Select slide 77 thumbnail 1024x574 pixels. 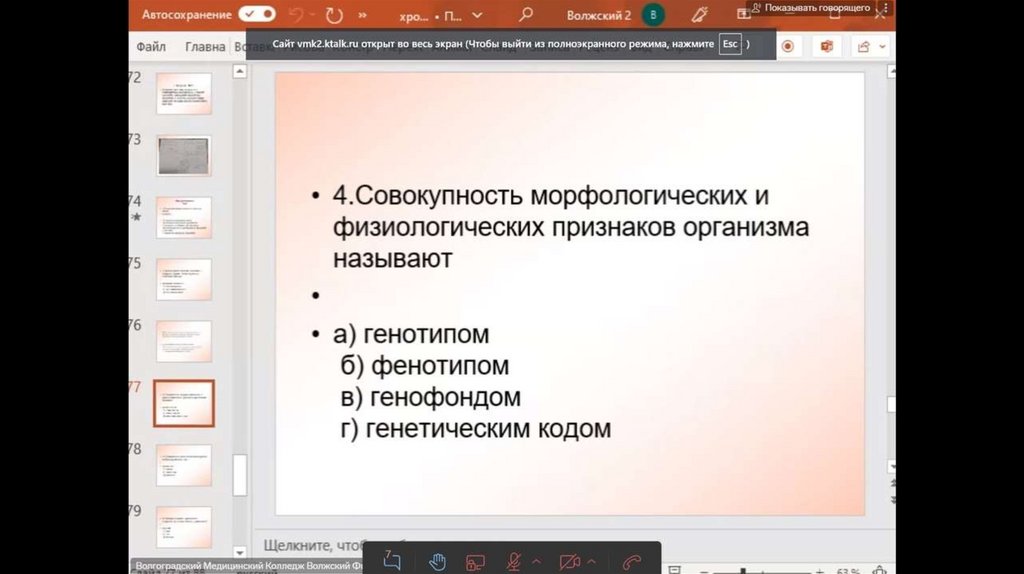point(184,404)
